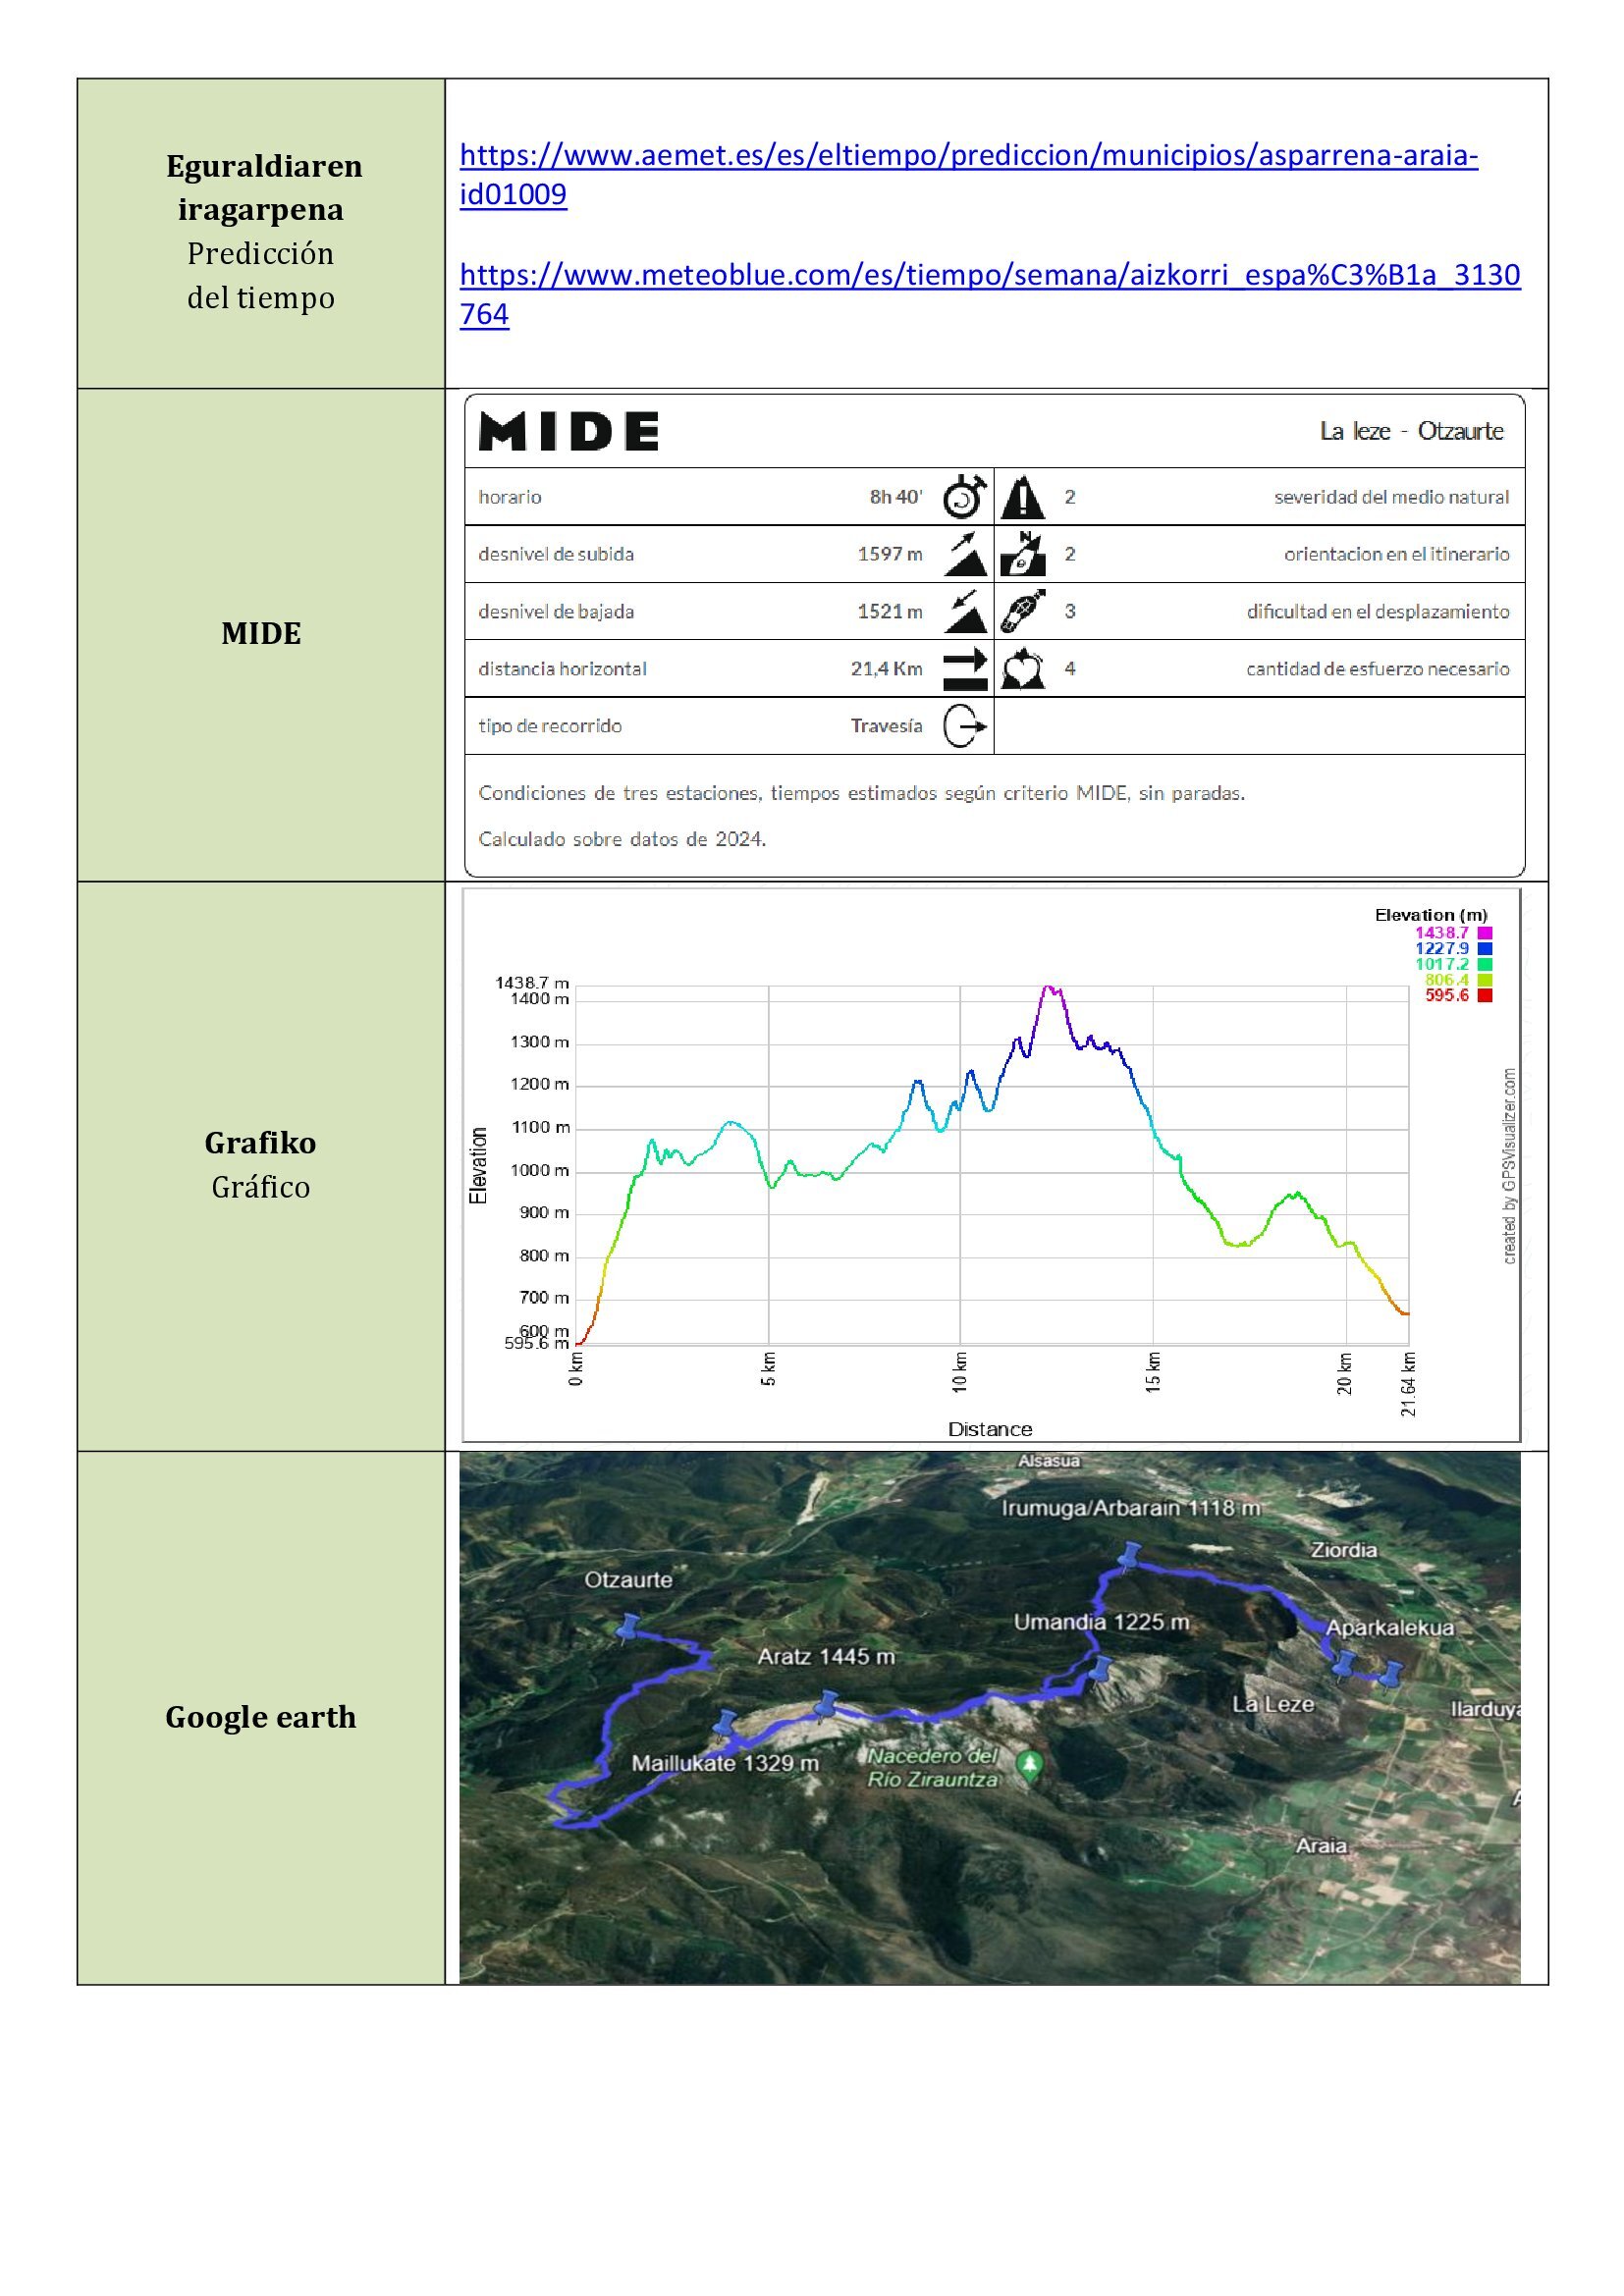Click the blue 1227.9 elevation legend swatch
The height and width of the screenshot is (2296, 1624).
(1484, 948)
